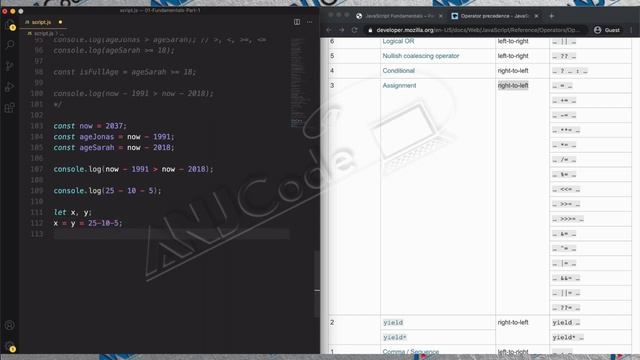Close the Operator precedence browser tab

[536, 16]
